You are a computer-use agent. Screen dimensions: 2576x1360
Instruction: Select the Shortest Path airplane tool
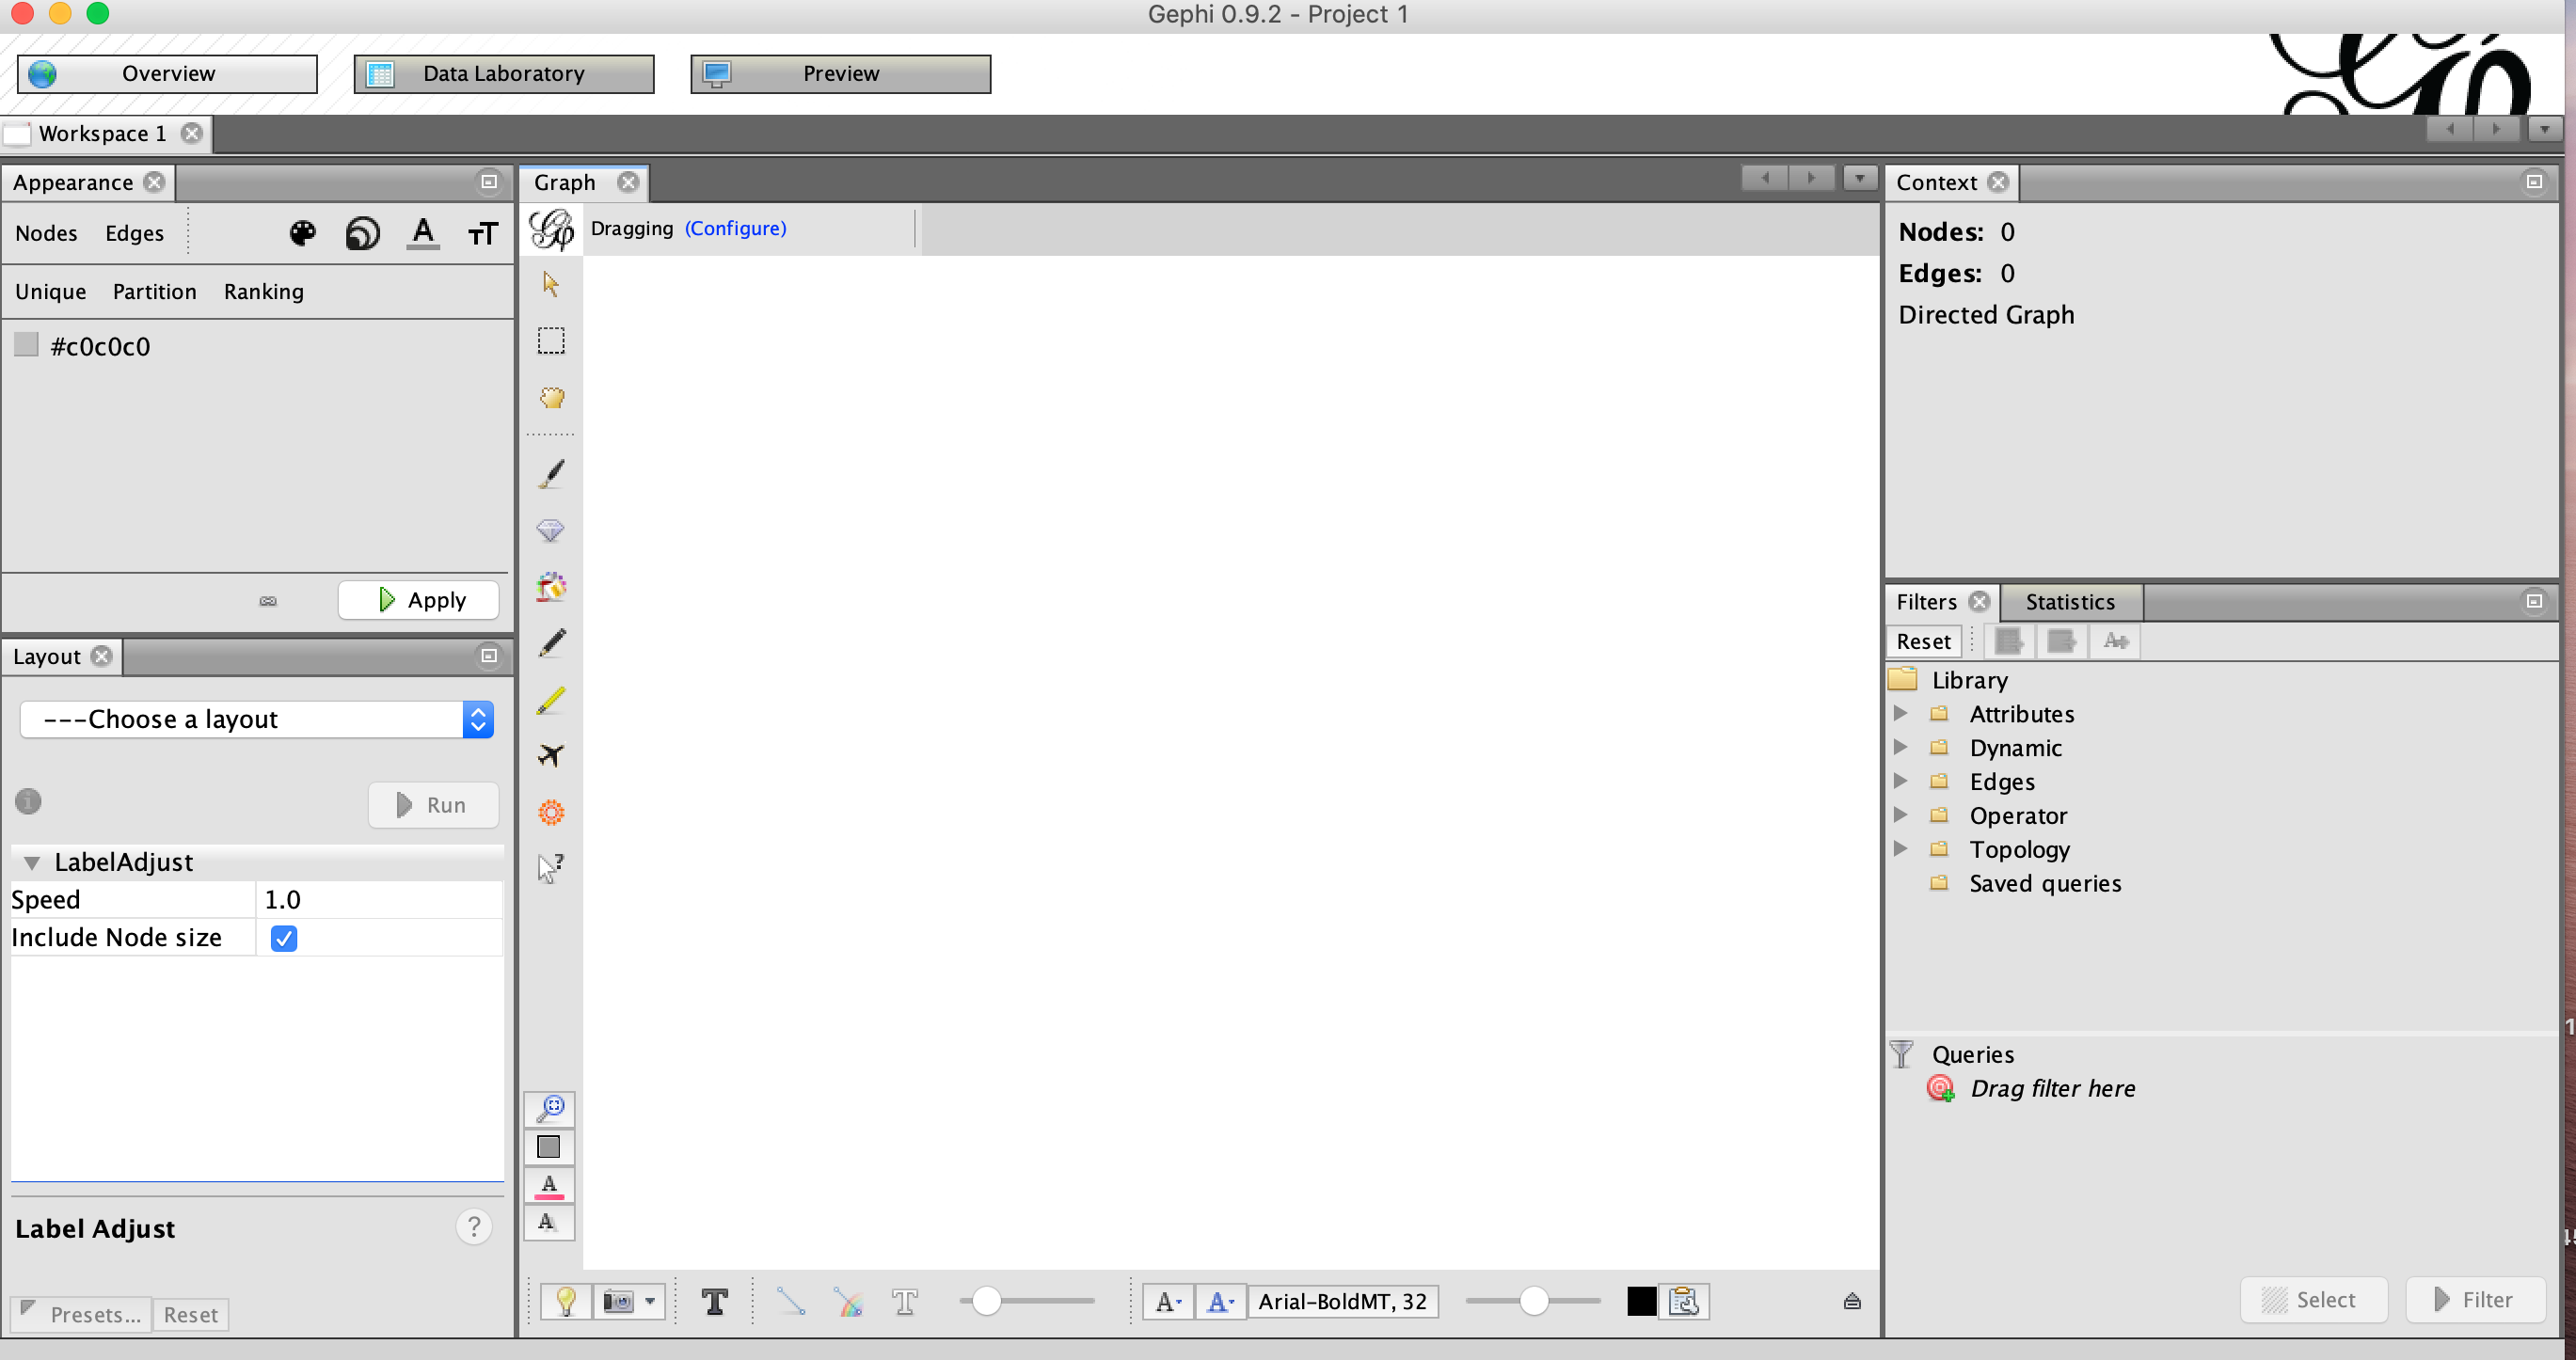click(551, 755)
